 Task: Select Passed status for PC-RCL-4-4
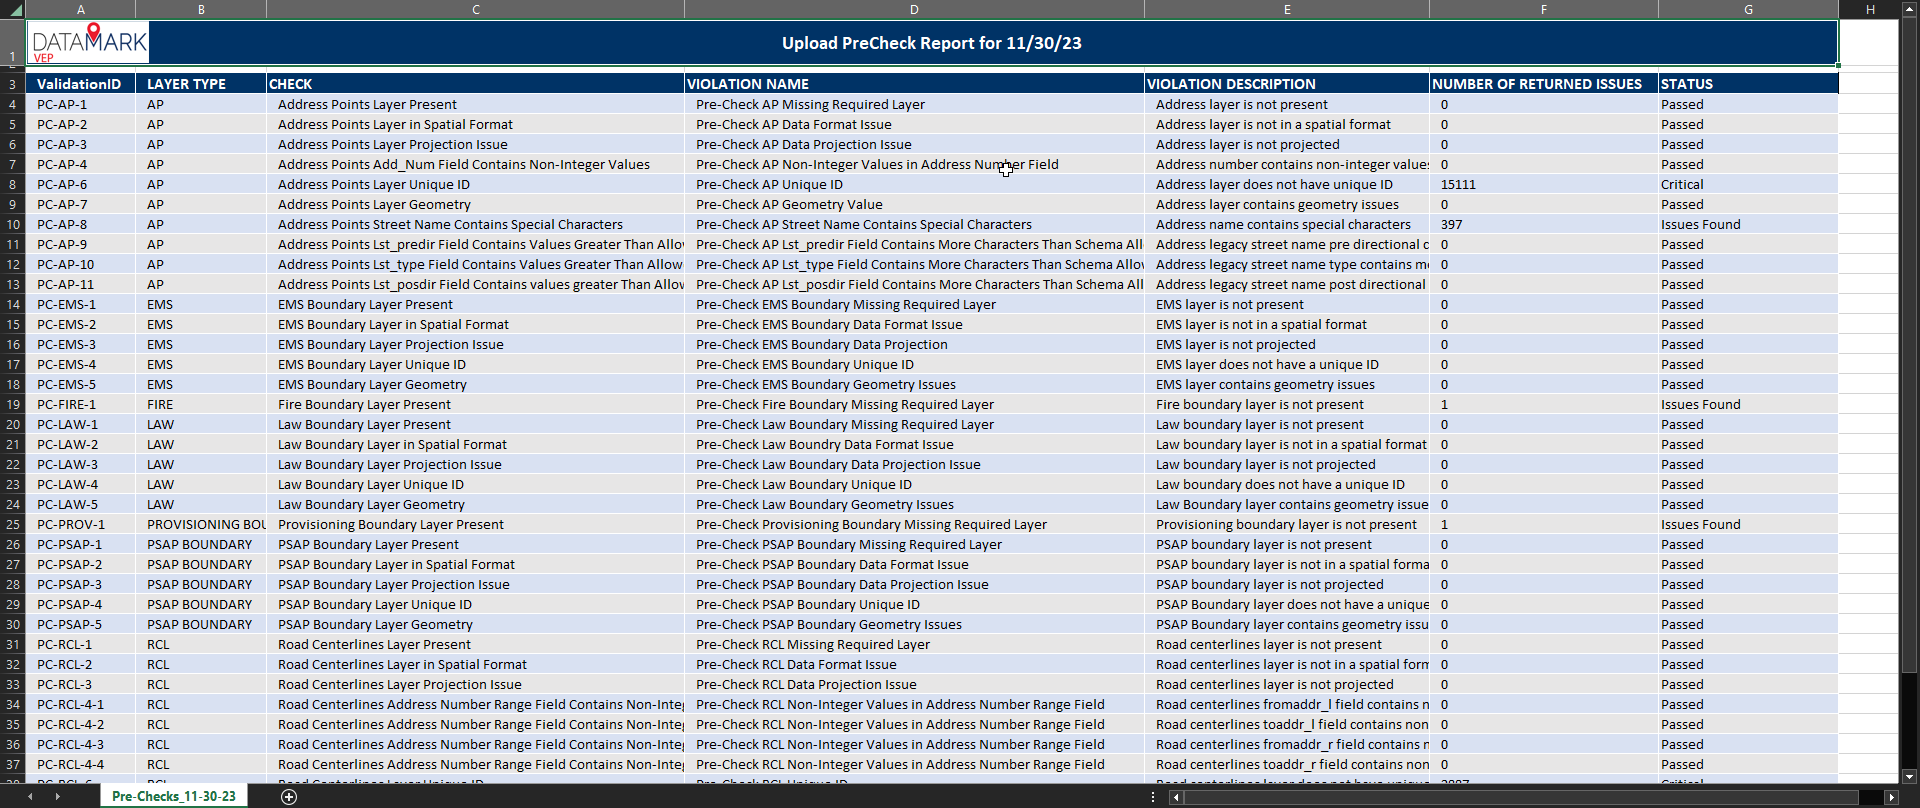click(x=1748, y=764)
